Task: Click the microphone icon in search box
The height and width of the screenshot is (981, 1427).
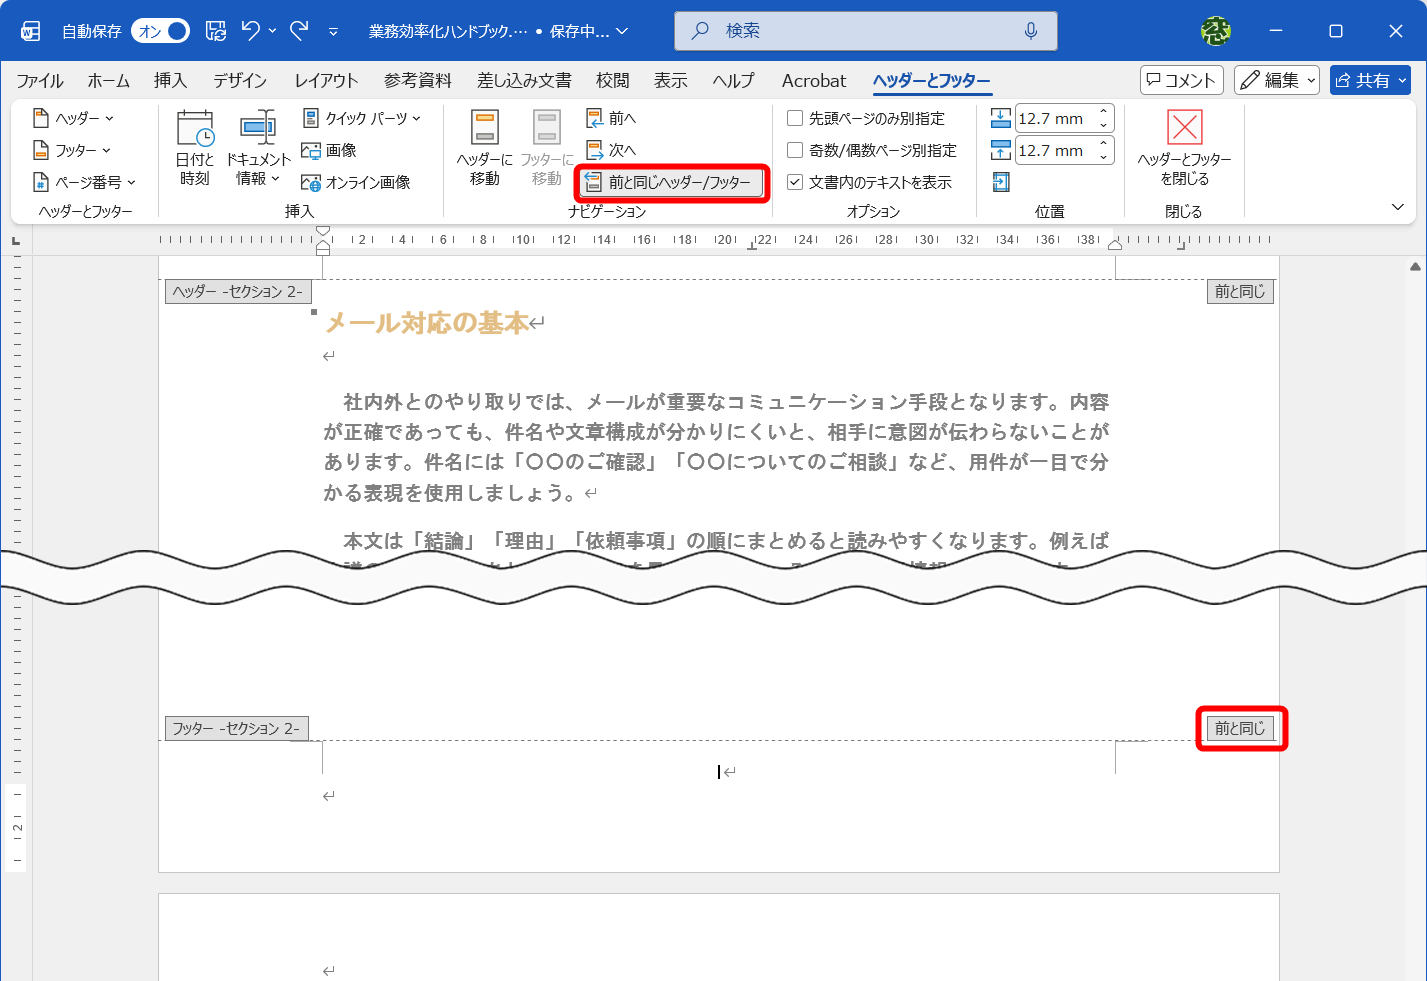Action: (x=1031, y=31)
